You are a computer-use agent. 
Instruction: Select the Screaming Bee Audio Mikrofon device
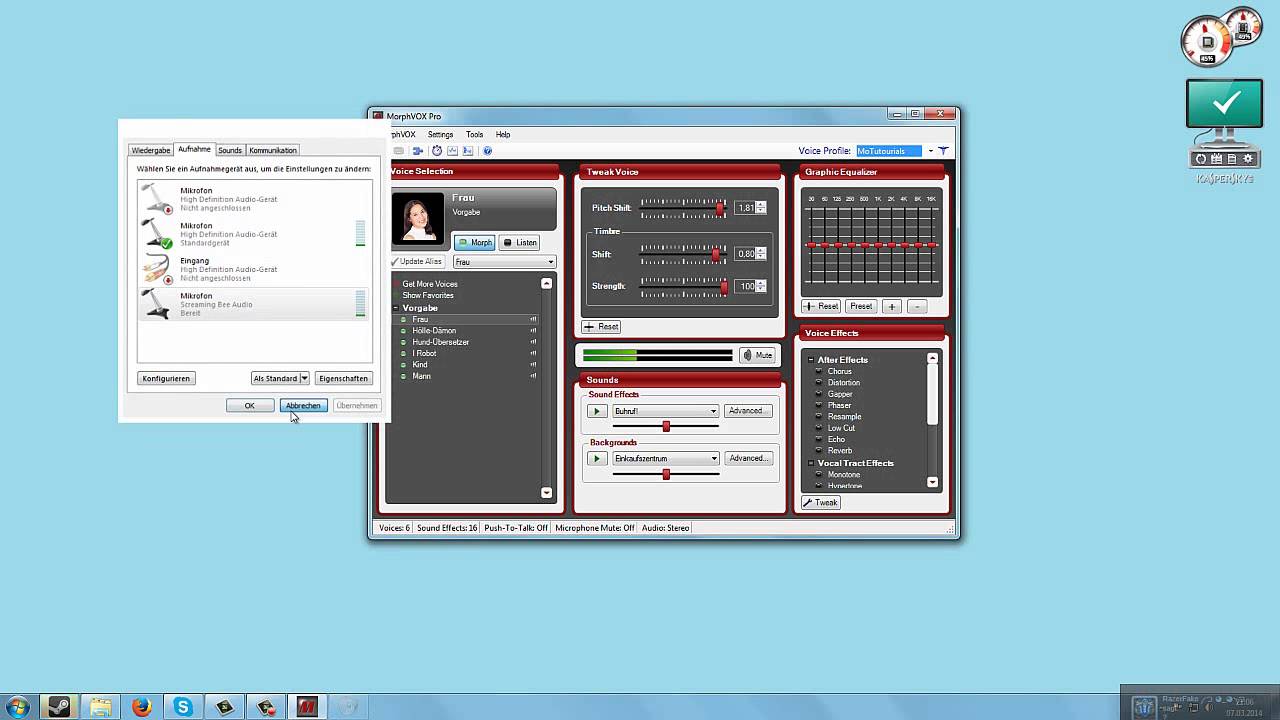tap(254, 305)
